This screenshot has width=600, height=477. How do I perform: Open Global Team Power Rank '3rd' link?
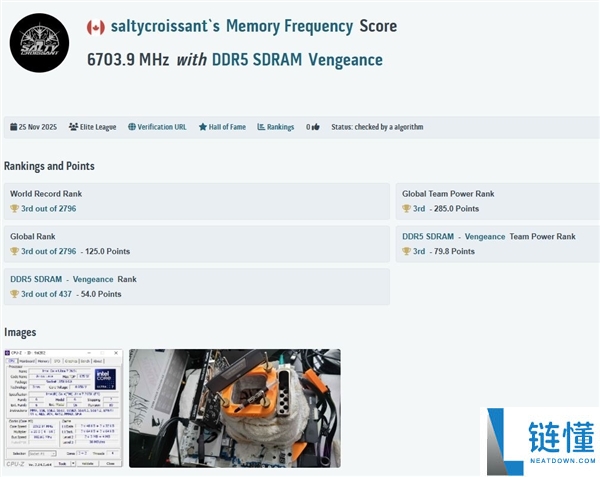419,208
